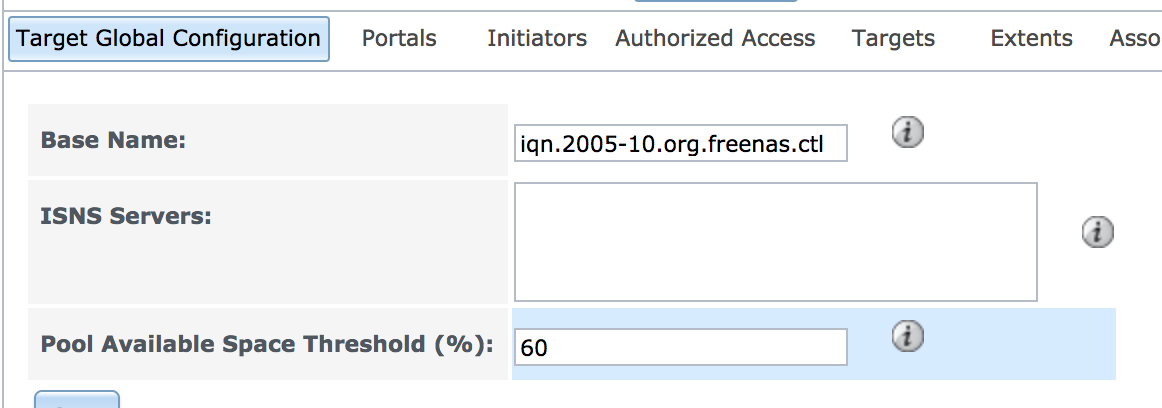Open the Initiators tab

pos(537,39)
